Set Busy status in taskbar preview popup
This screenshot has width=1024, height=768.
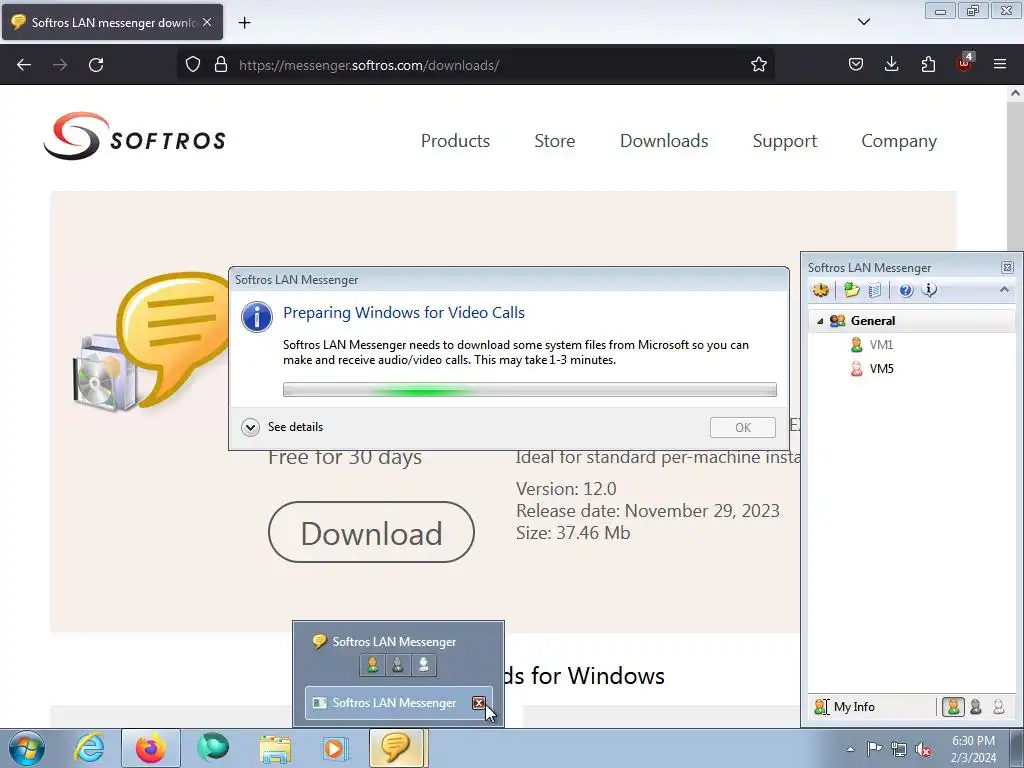tap(398, 665)
